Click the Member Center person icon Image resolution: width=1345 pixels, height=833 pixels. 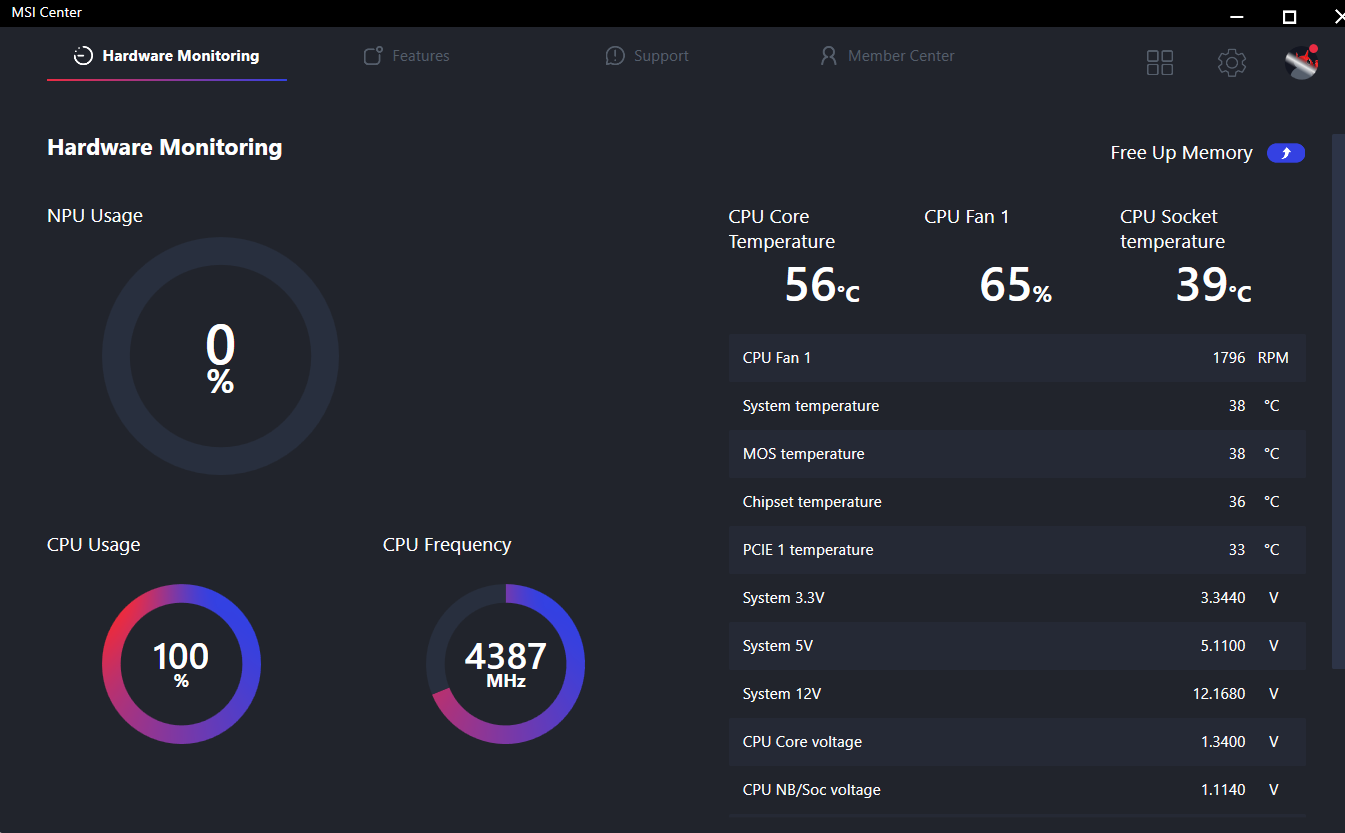[828, 56]
